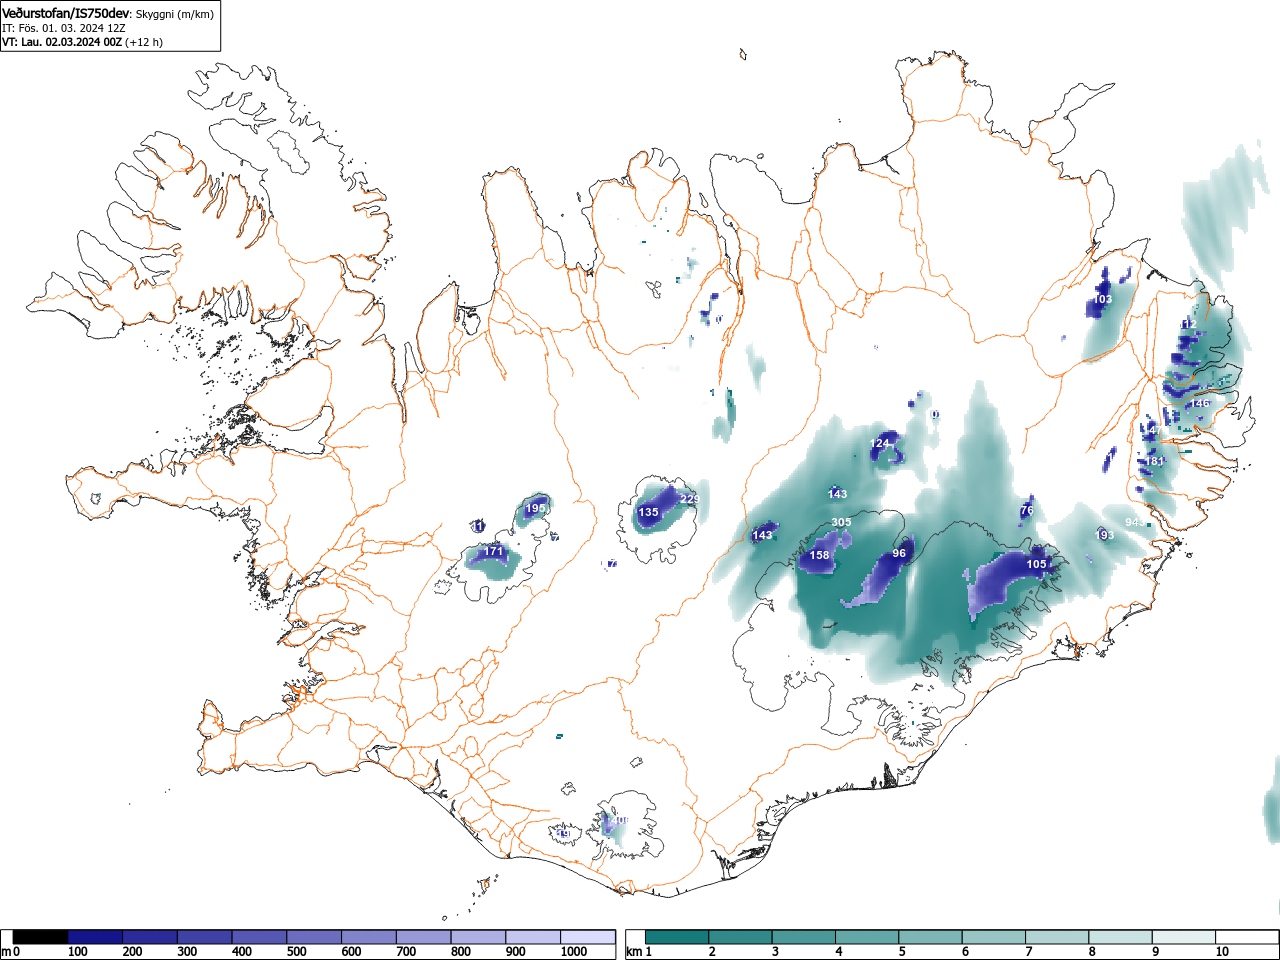Click the '10' tick on the kilometre scale
The width and height of the screenshot is (1280, 960).
coord(1222,952)
